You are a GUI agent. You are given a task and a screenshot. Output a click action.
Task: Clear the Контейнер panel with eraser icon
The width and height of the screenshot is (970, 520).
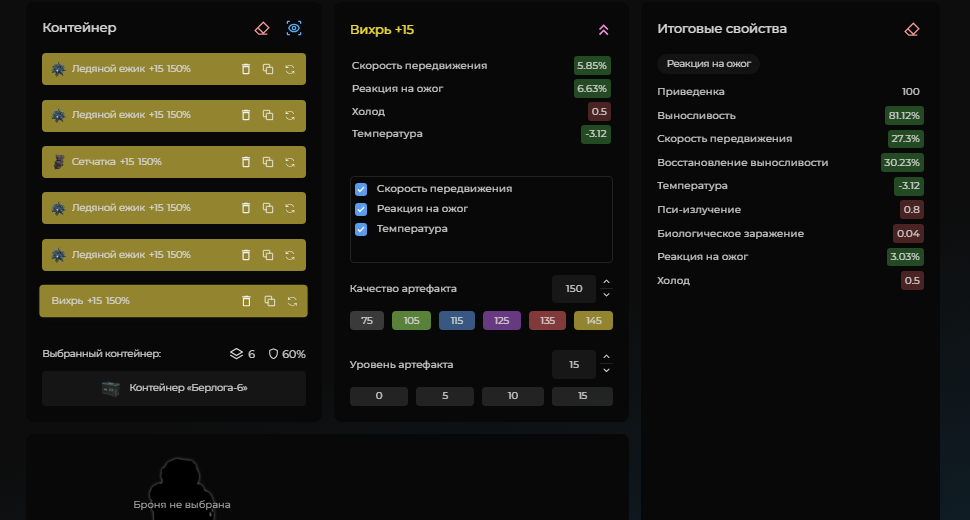(x=262, y=28)
